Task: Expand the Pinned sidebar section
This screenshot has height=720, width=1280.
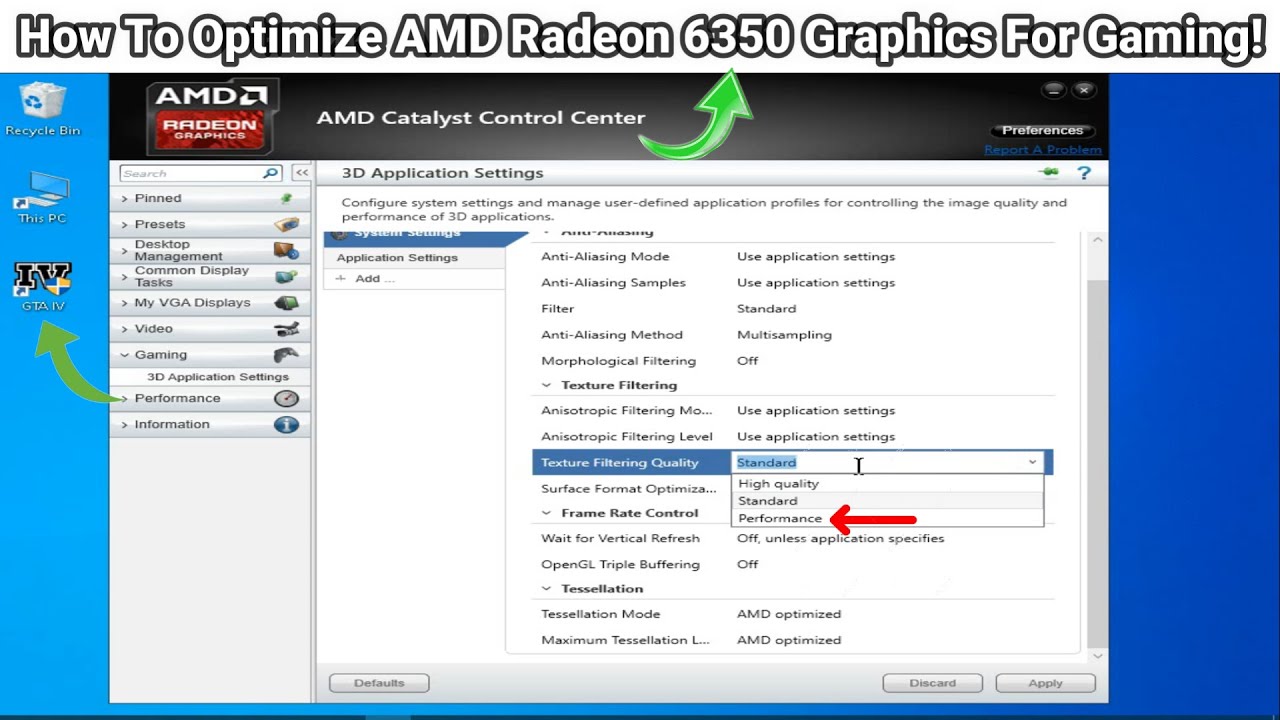Action: pyautogui.click(x=124, y=198)
